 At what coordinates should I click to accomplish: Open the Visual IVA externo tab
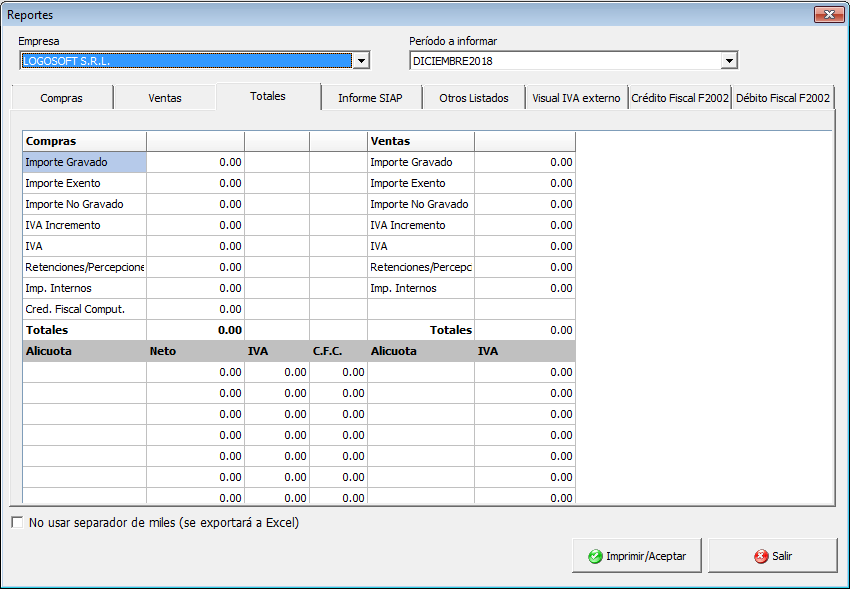[x=577, y=98]
